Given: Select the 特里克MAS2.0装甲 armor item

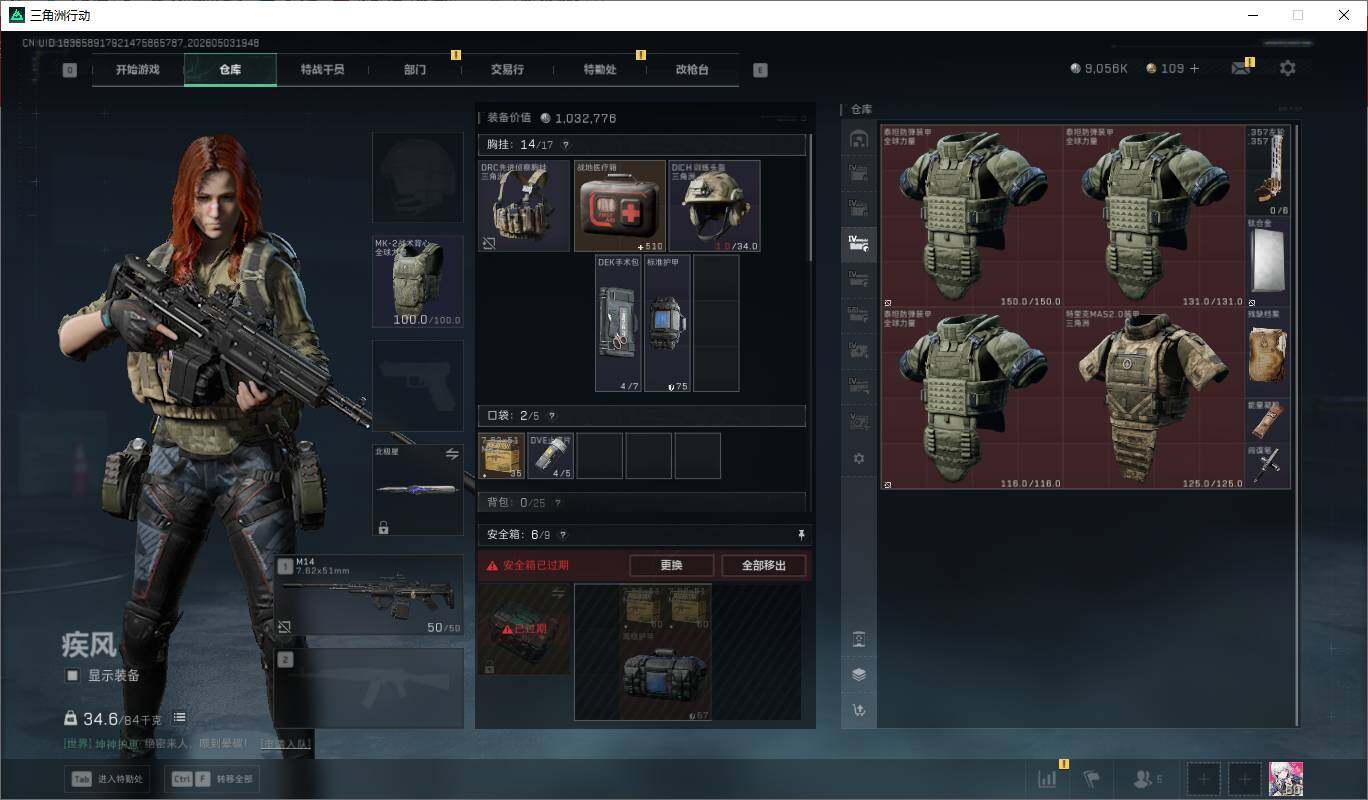Looking at the screenshot, I should click(1154, 398).
